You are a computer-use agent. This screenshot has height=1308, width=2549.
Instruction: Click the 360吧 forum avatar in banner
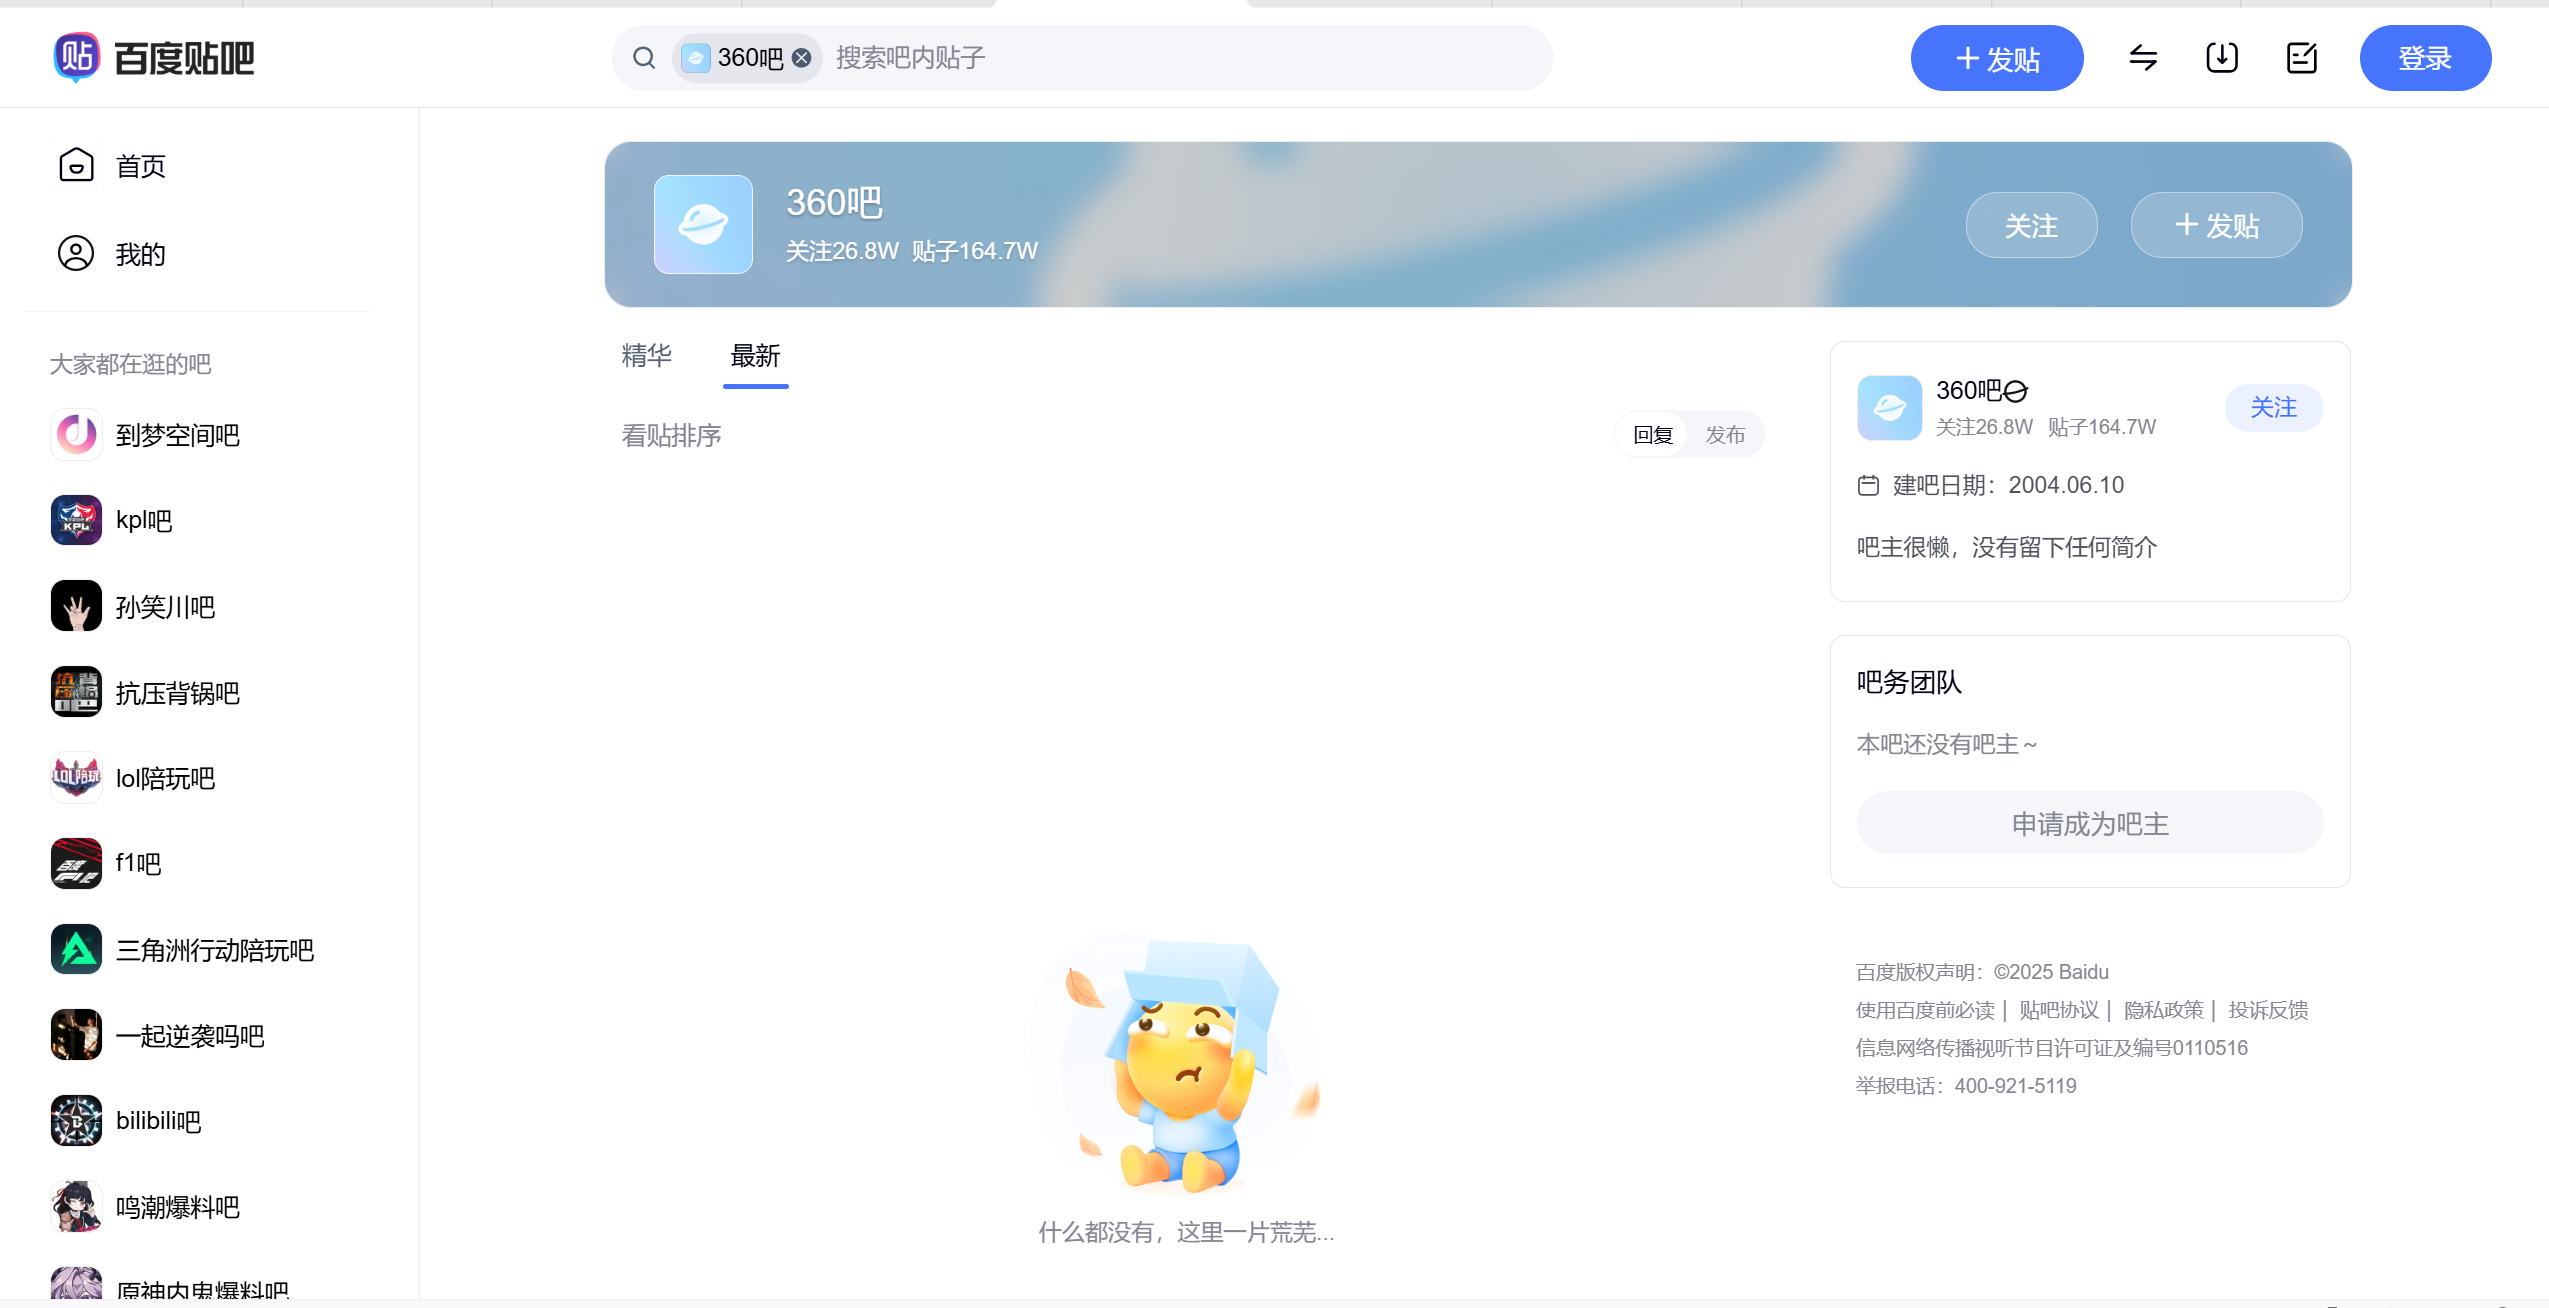[x=702, y=224]
